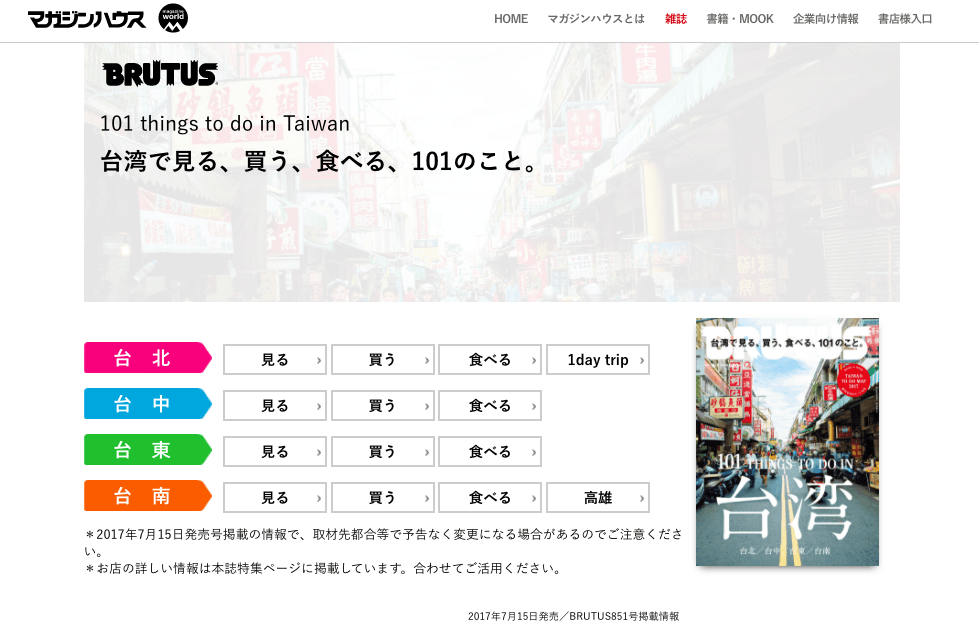Open the HOME menu item
The image size is (979, 642).
(510, 19)
